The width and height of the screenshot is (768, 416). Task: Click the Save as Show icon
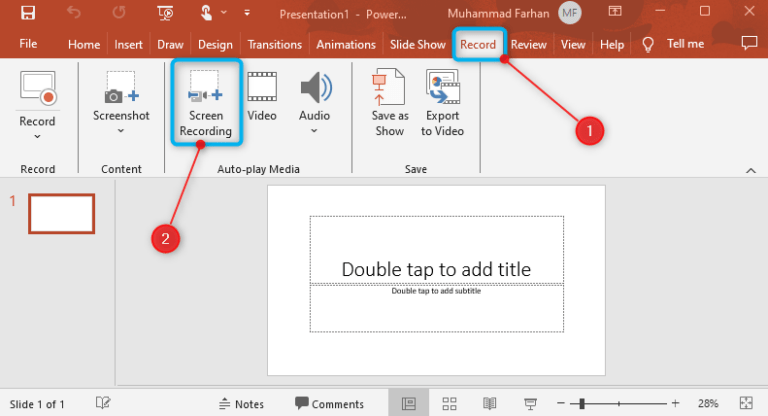point(389,90)
